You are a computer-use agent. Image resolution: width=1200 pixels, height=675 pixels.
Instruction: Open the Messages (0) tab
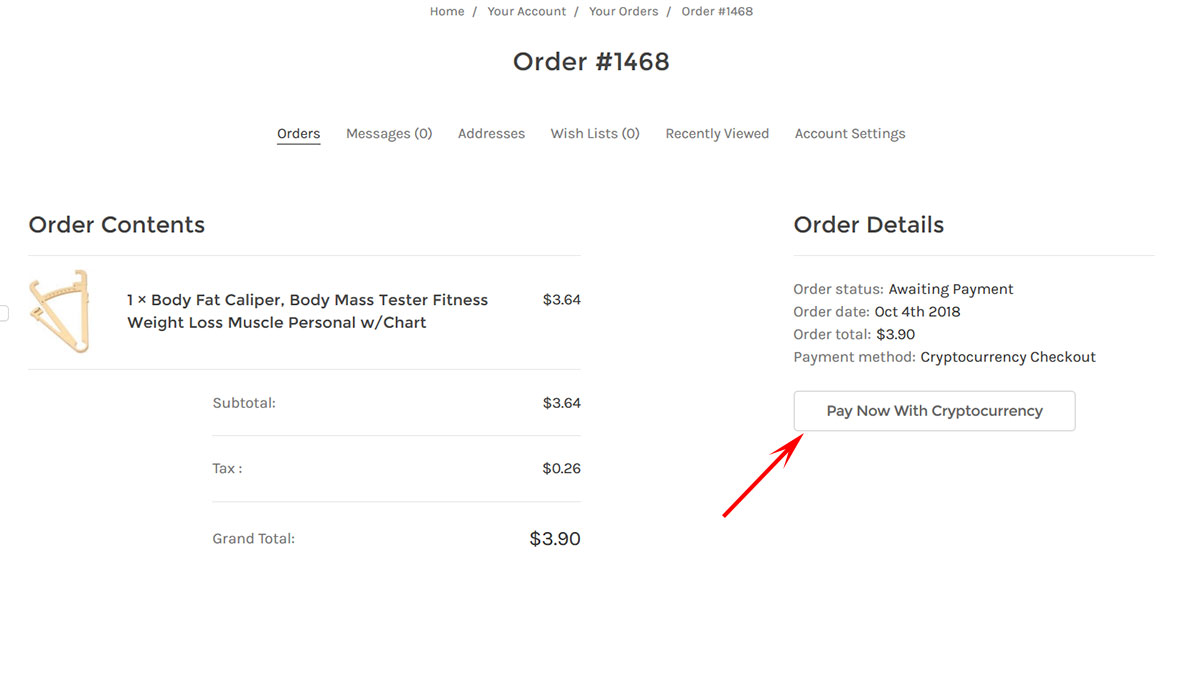coord(389,134)
